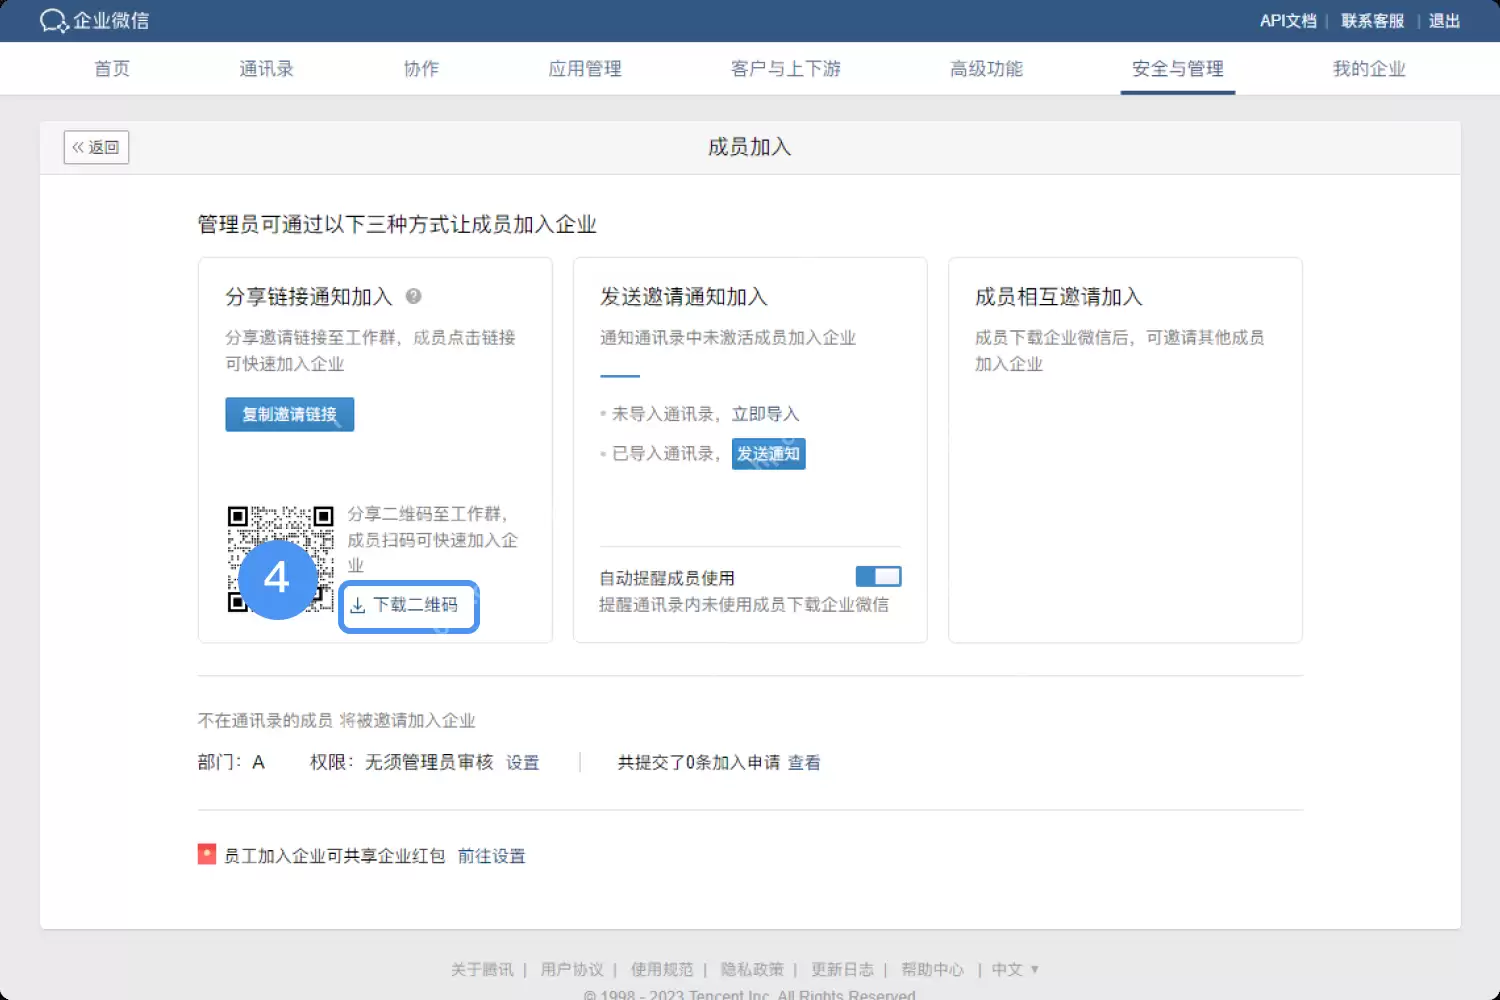
Task: Click the 发送通知 button
Action: (768, 453)
